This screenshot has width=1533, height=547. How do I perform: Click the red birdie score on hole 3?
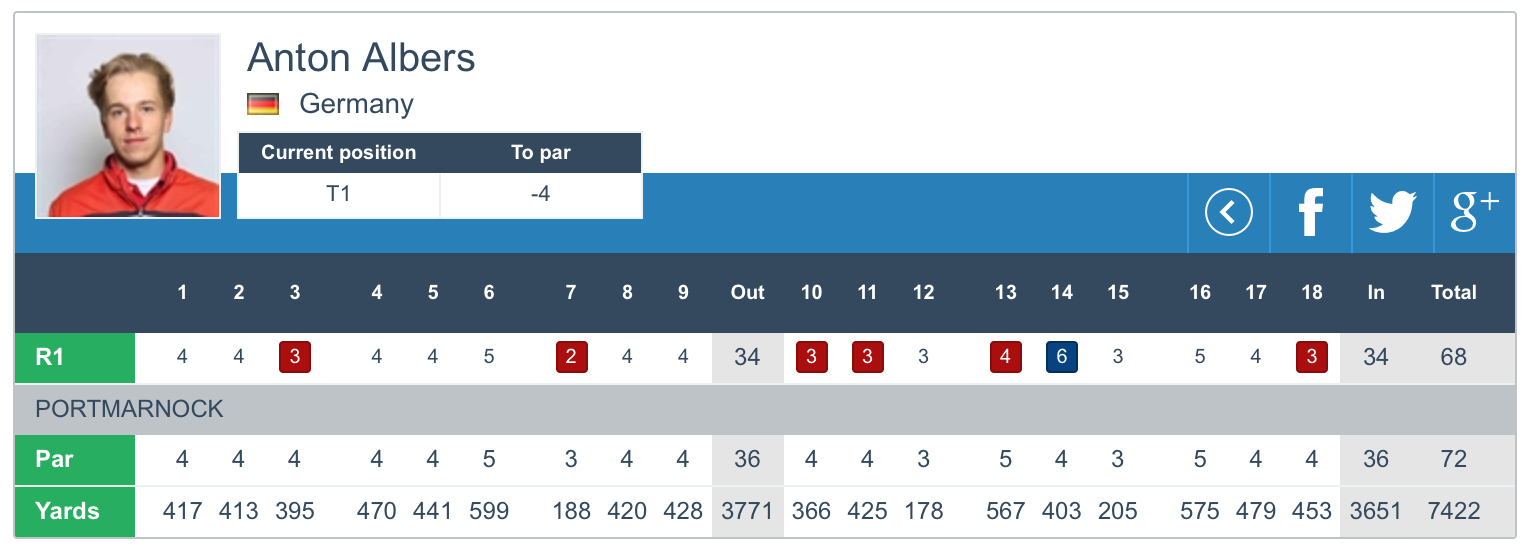294,357
